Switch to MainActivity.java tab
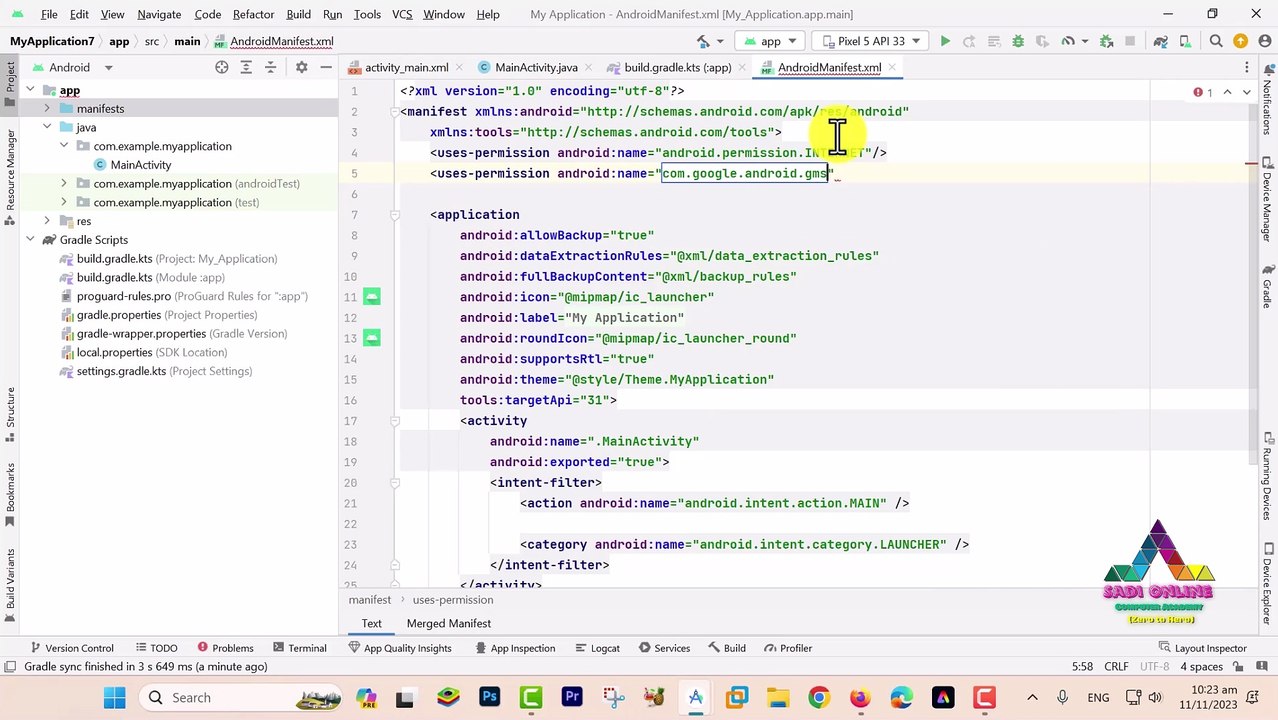The image size is (1278, 720). pos(536,67)
